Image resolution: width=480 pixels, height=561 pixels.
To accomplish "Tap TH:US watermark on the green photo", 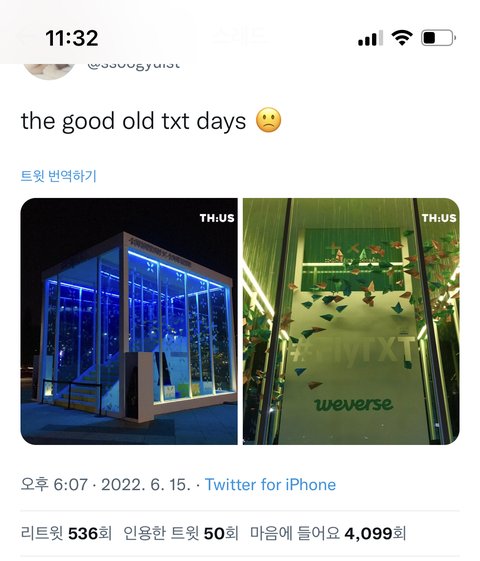I will [x=439, y=218].
